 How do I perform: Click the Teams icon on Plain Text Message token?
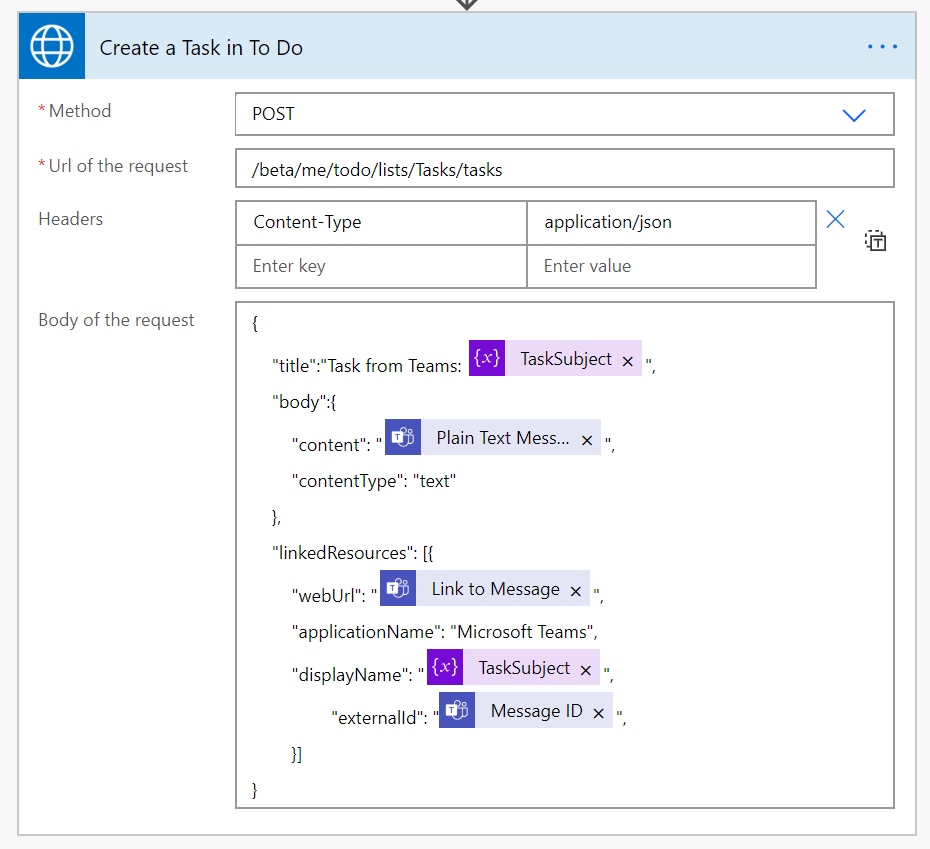coord(402,438)
